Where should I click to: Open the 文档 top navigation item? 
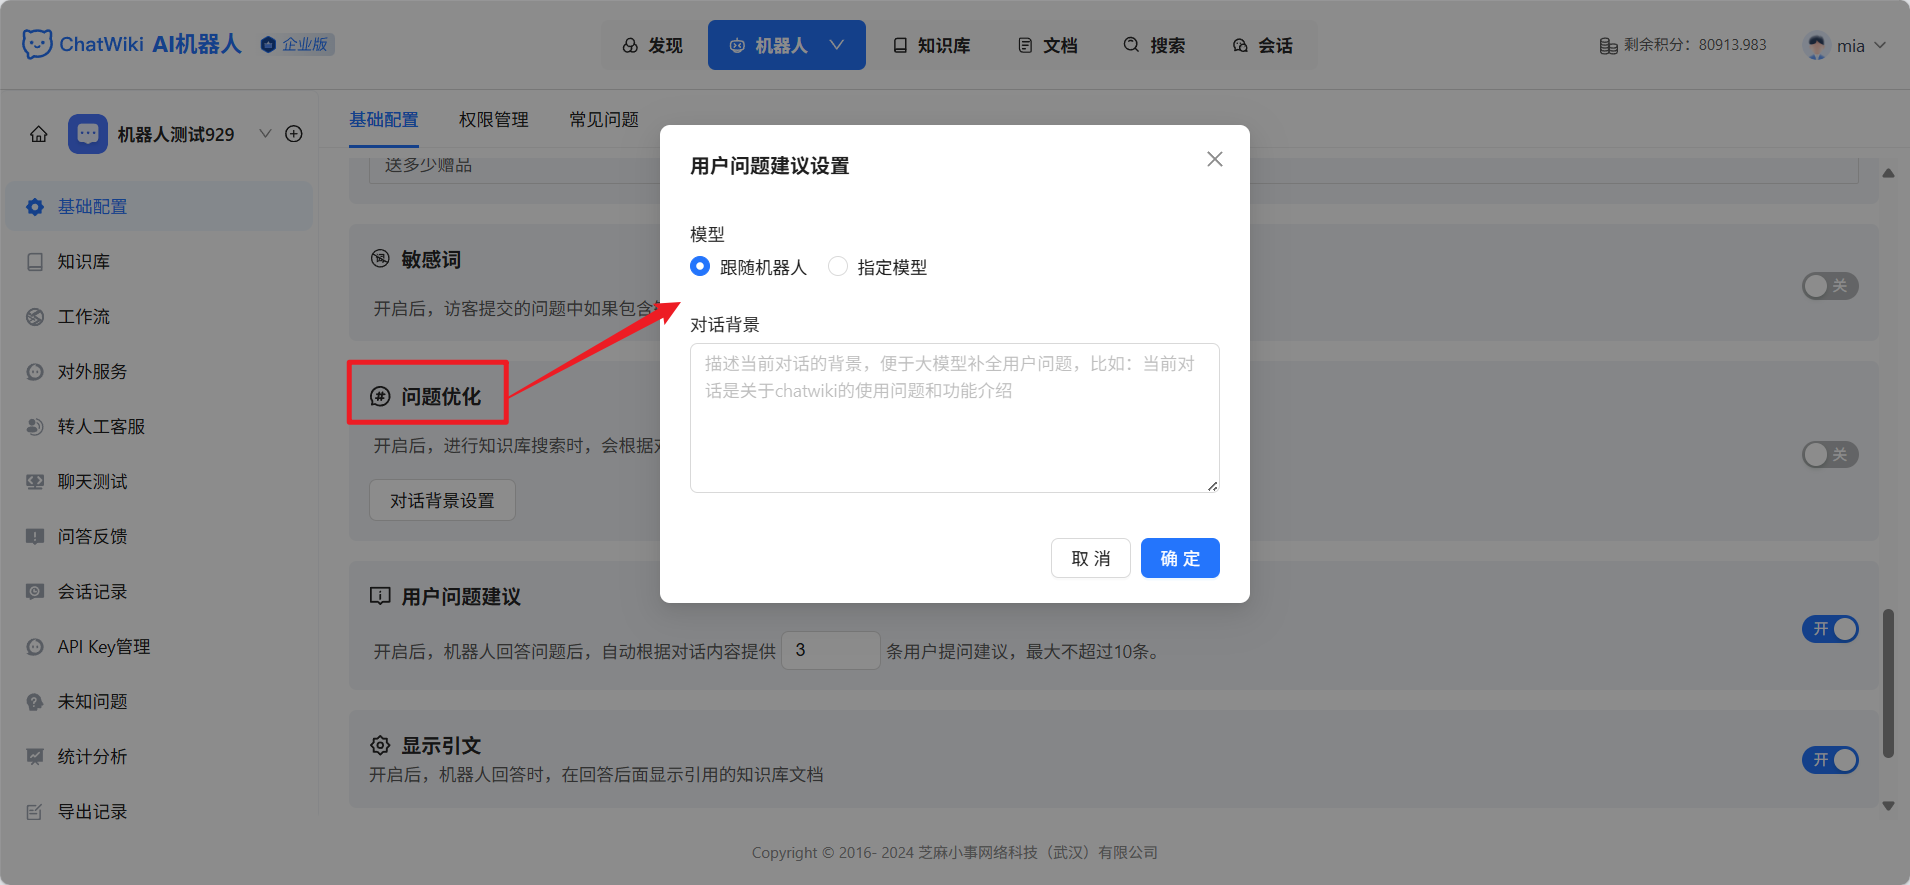pyautogui.click(x=1048, y=45)
